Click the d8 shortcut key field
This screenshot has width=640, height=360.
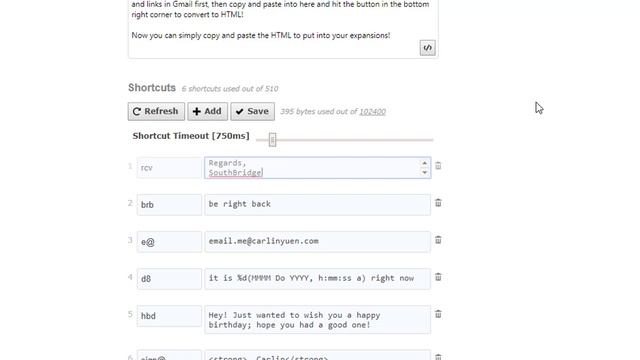click(169, 279)
